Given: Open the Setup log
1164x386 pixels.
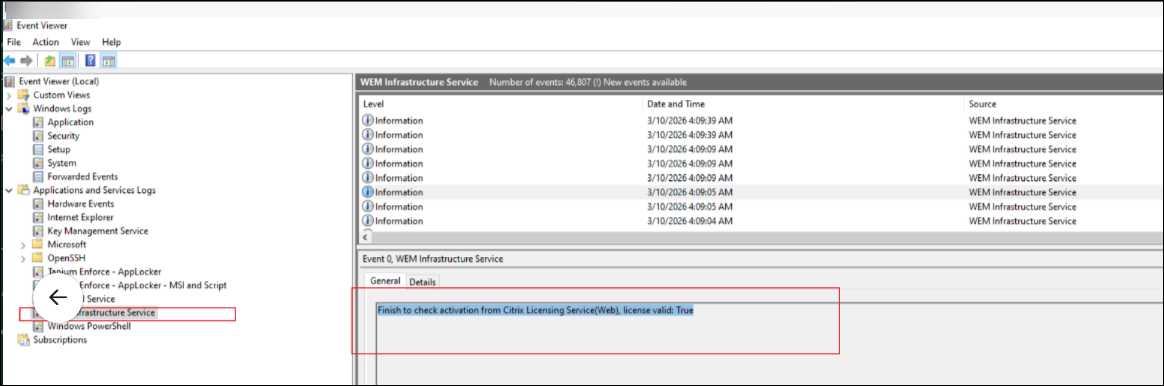Looking at the screenshot, I should point(59,149).
